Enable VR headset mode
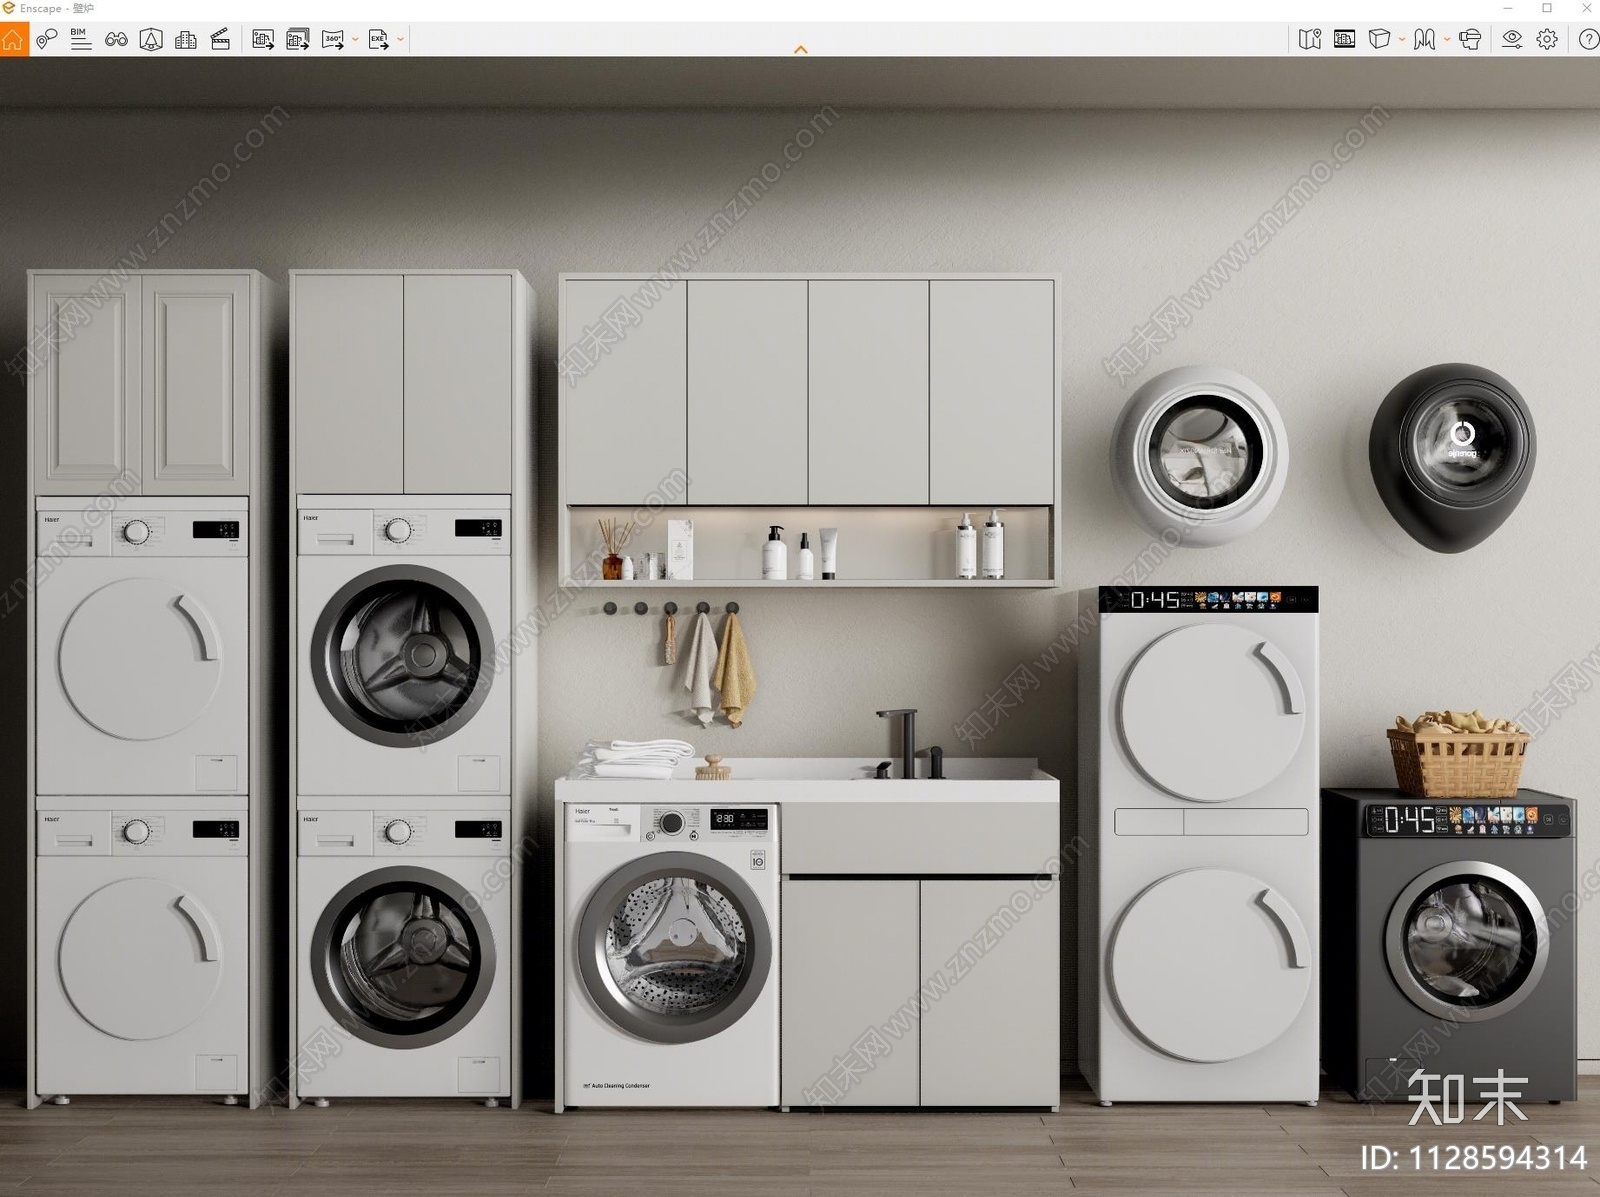Screen dimensions: 1600x1197 1470,40
